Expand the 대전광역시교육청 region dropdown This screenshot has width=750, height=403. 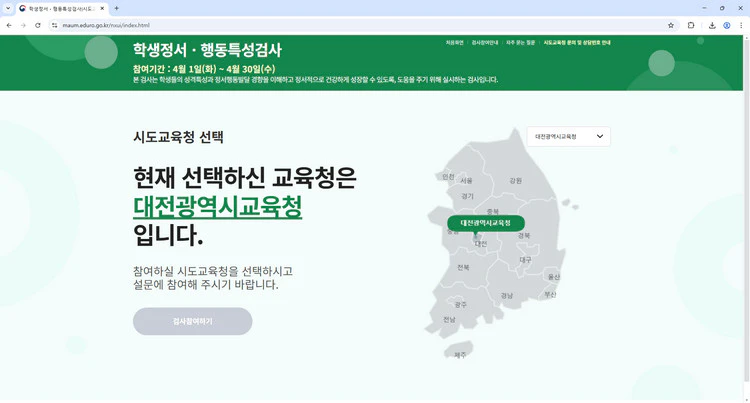point(568,136)
